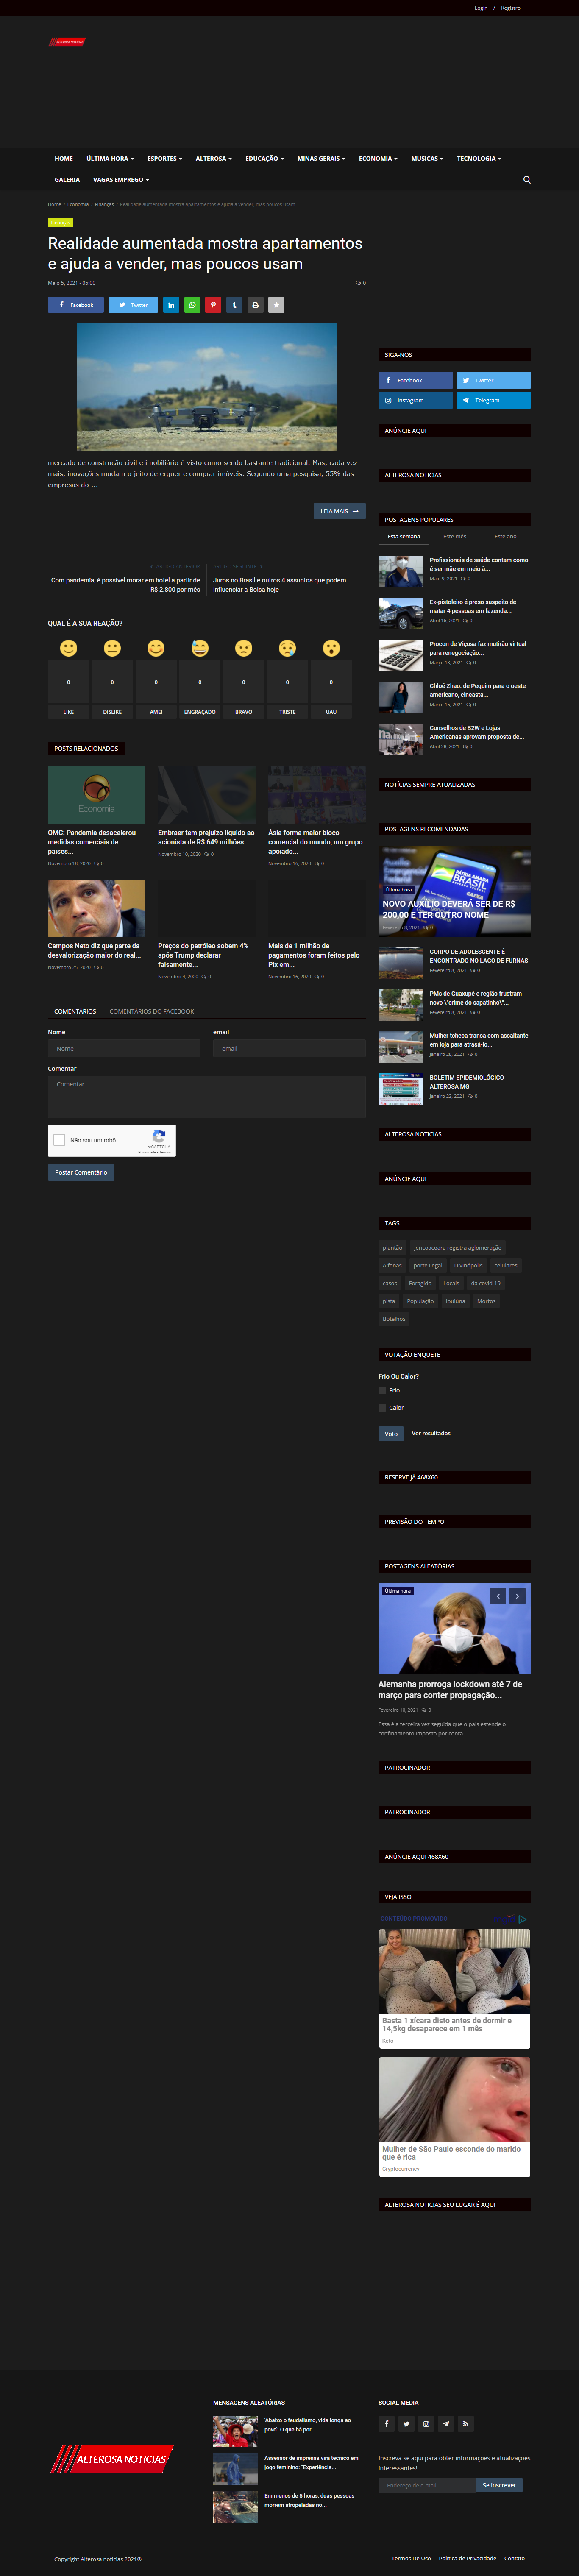Expand the Economia dropdown menu
Screen dimensions: 579x2576
point(378,158)
